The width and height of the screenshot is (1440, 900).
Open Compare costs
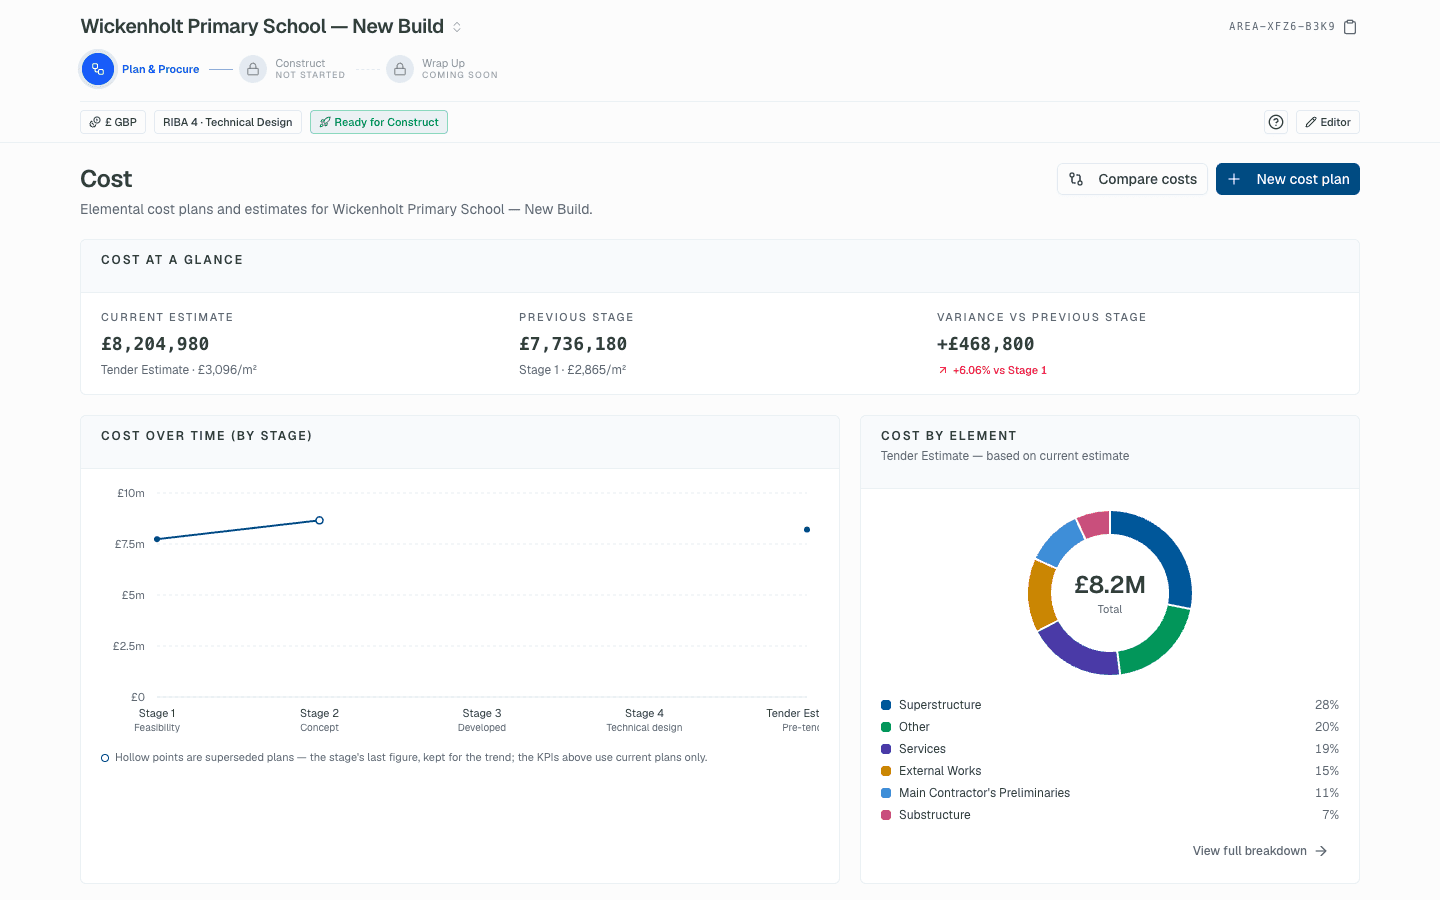1132,179
